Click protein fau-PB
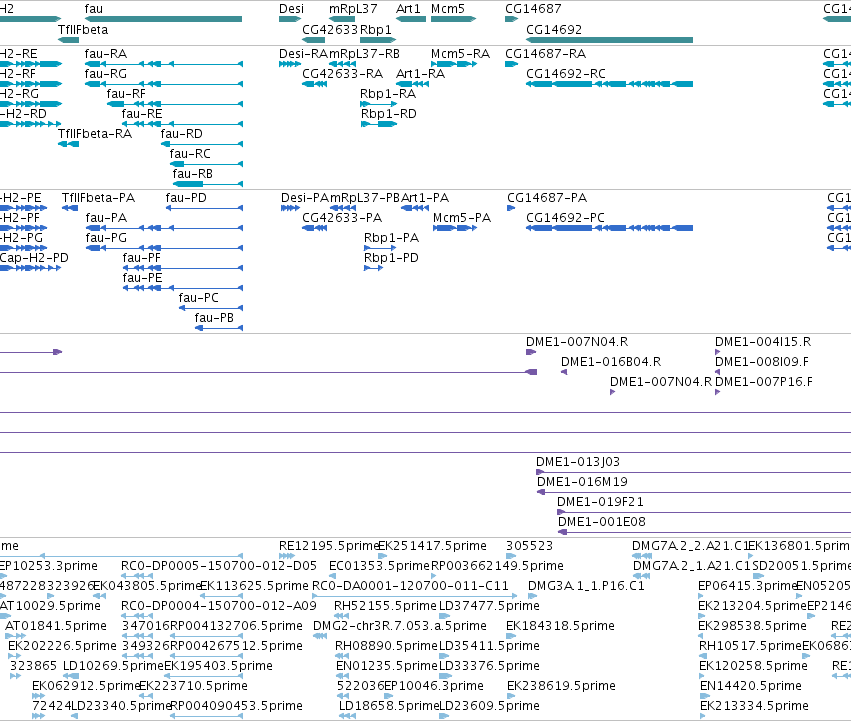 click(x=214, y=318)
